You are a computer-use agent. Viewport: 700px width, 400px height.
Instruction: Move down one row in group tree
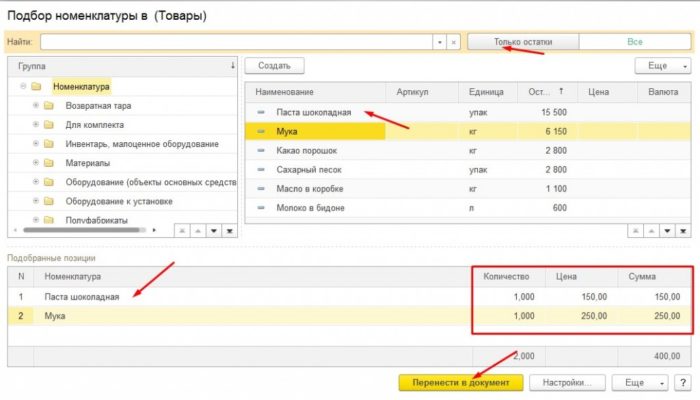click(x=213, y=231)
